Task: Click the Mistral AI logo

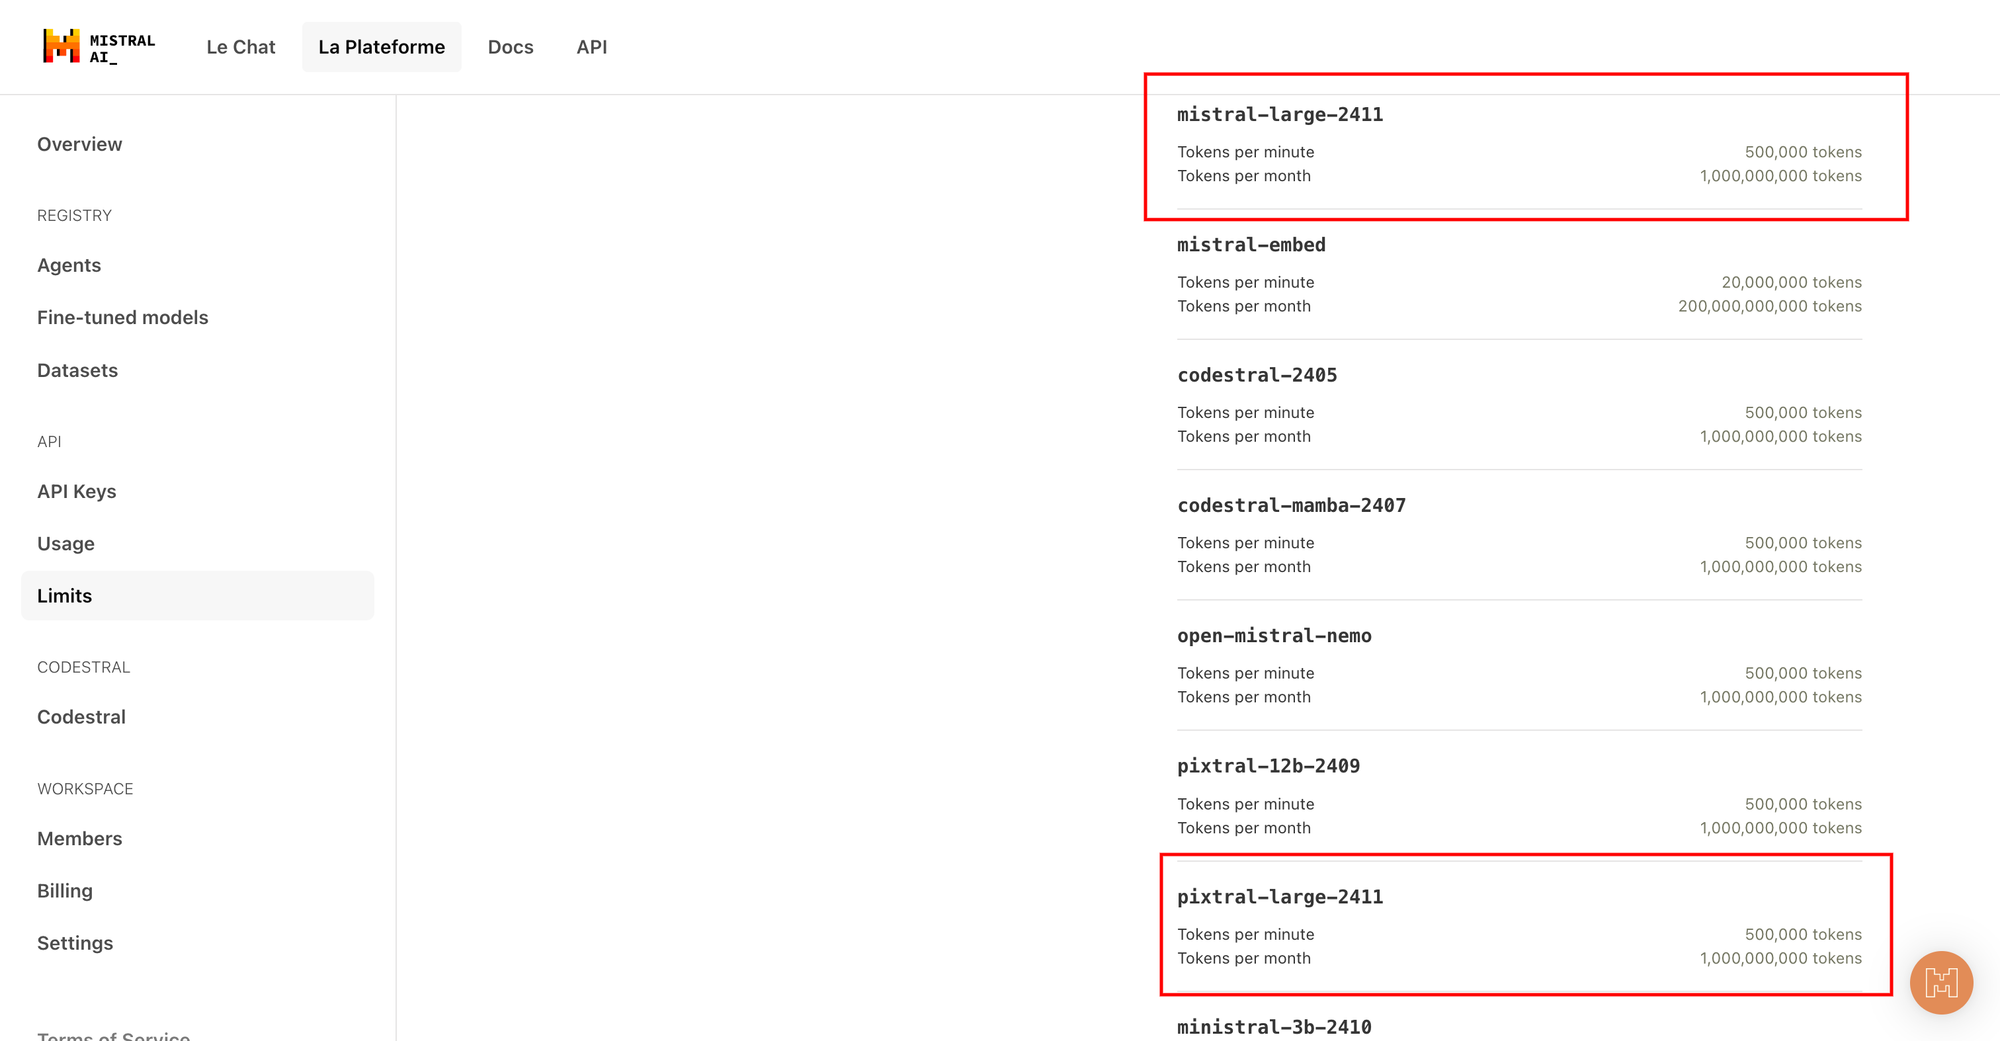Action: (99, 47)
